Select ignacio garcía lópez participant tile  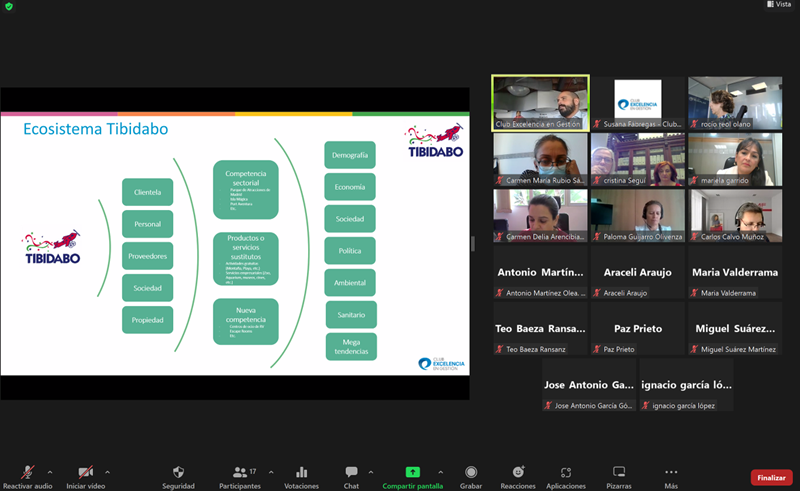686,384
